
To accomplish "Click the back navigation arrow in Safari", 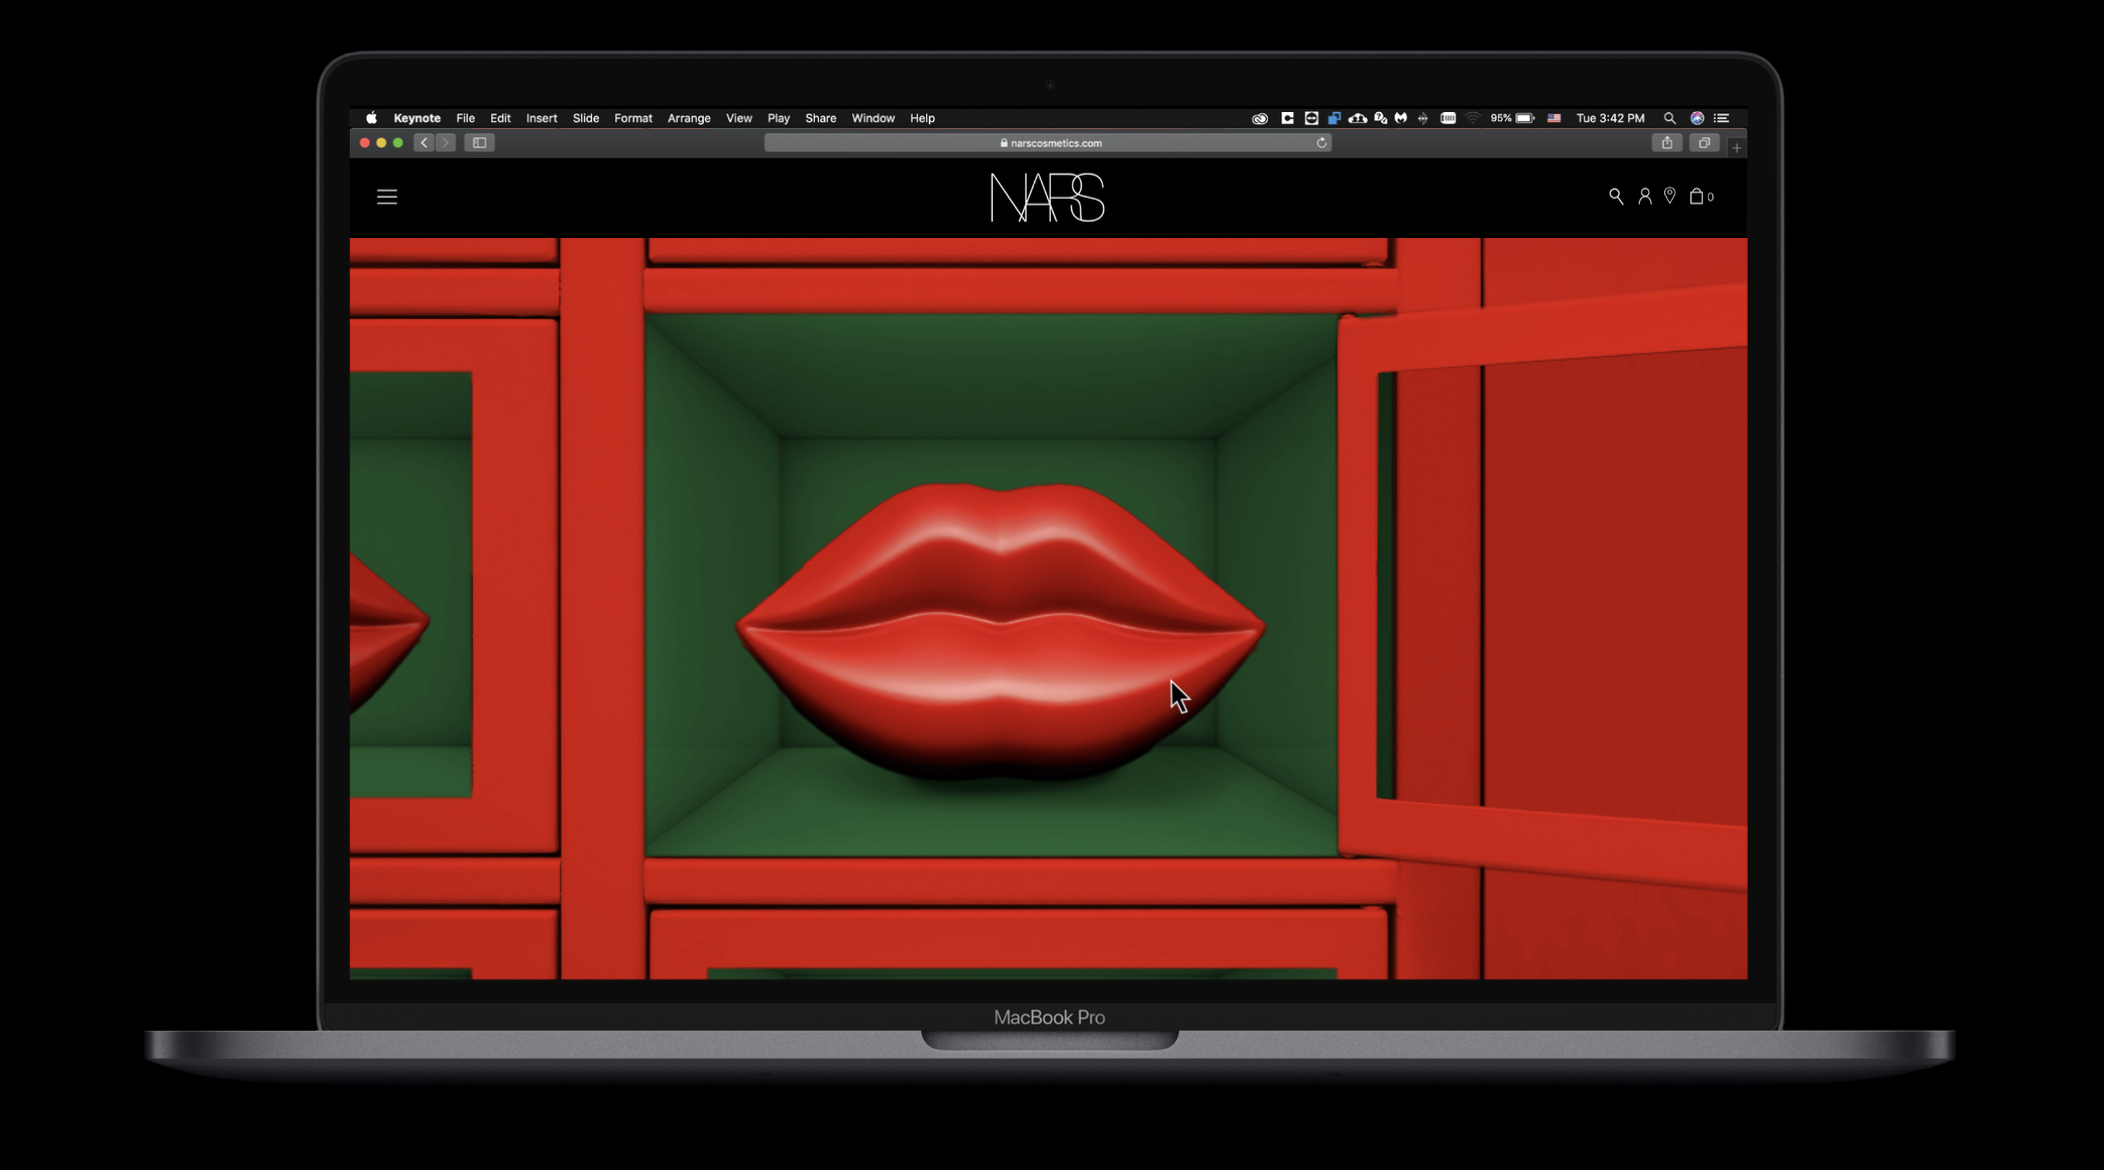I will pyautogui.click(x=424, y=142).
